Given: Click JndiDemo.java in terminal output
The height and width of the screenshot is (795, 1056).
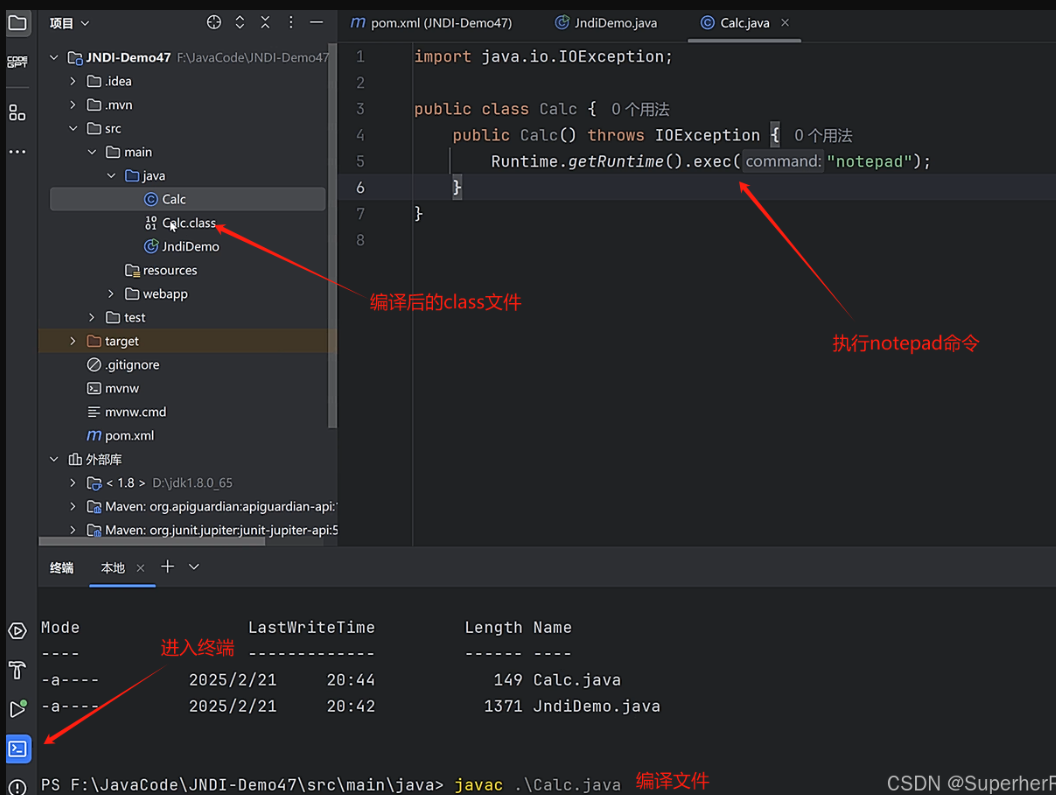Looking at the screenshot, I should pos(597,707).
